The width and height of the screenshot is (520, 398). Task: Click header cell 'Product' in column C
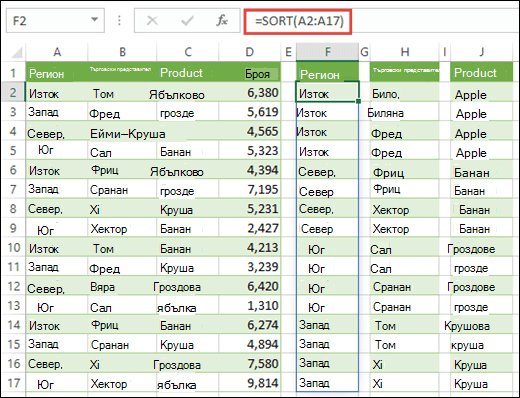click(x=188, y=72)
